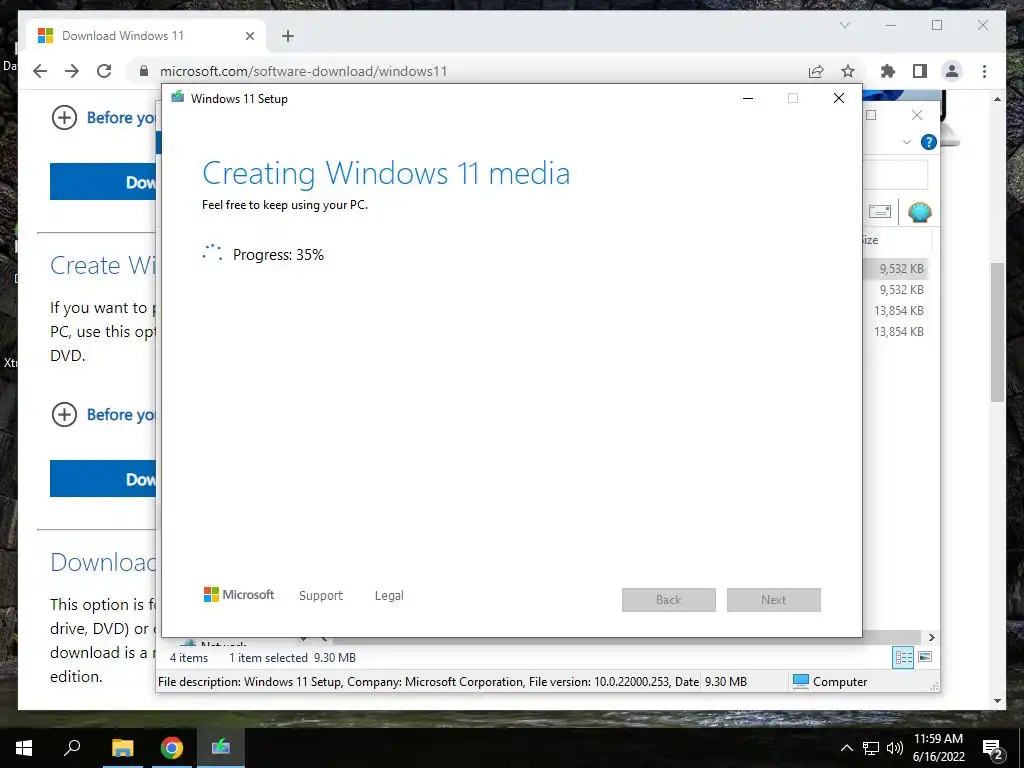
Task: Switch Explorer to large icons view
Action: pos(925,657)
